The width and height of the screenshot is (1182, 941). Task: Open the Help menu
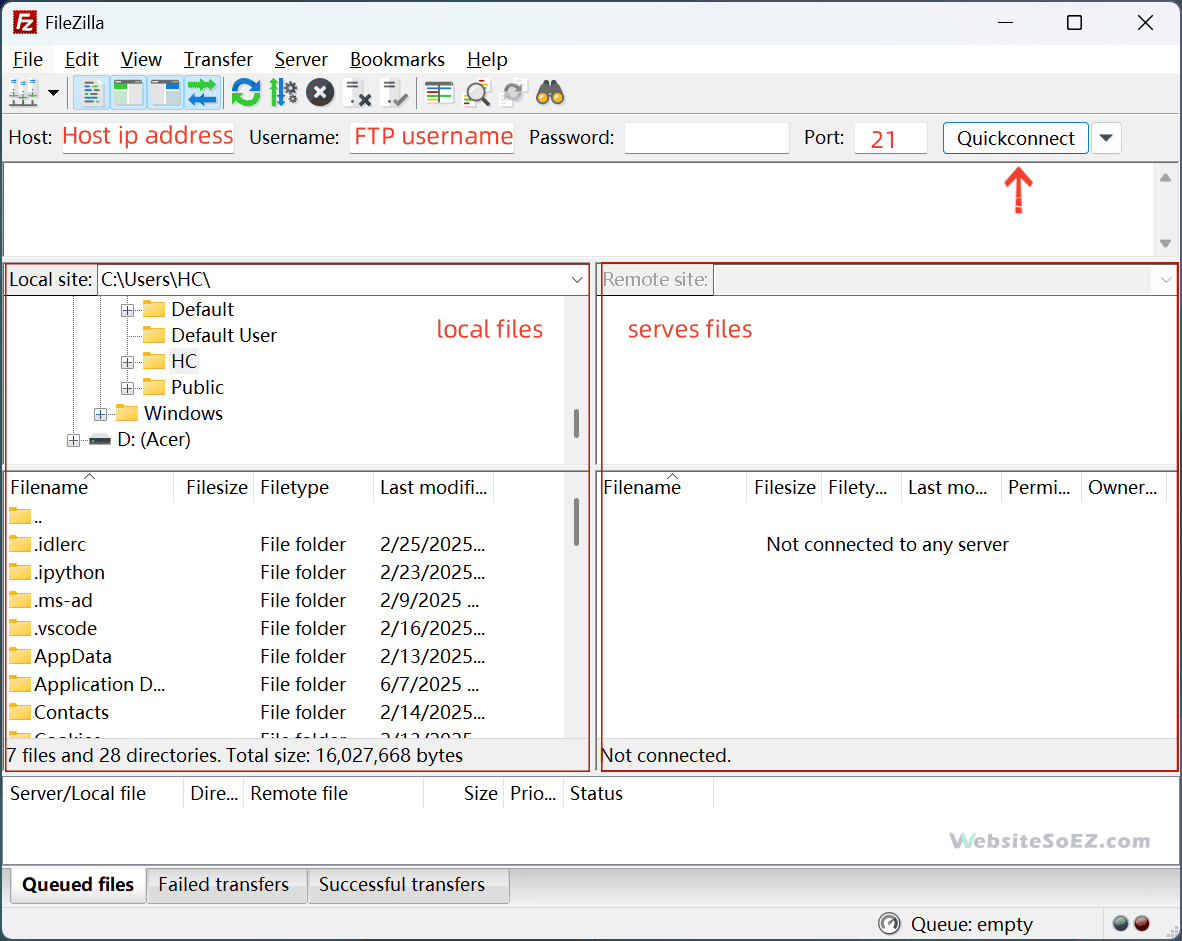coord(487,60)
